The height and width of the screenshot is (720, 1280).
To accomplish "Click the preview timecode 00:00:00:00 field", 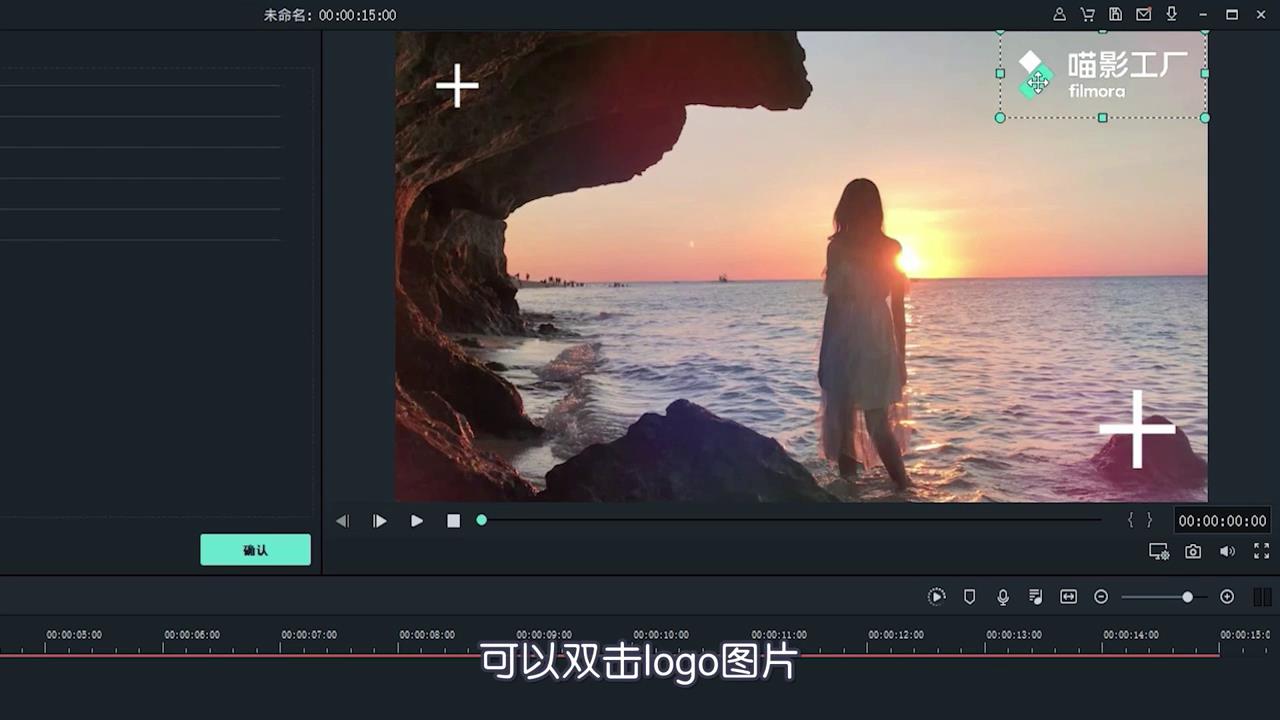I will click(x=1222, y=521).
